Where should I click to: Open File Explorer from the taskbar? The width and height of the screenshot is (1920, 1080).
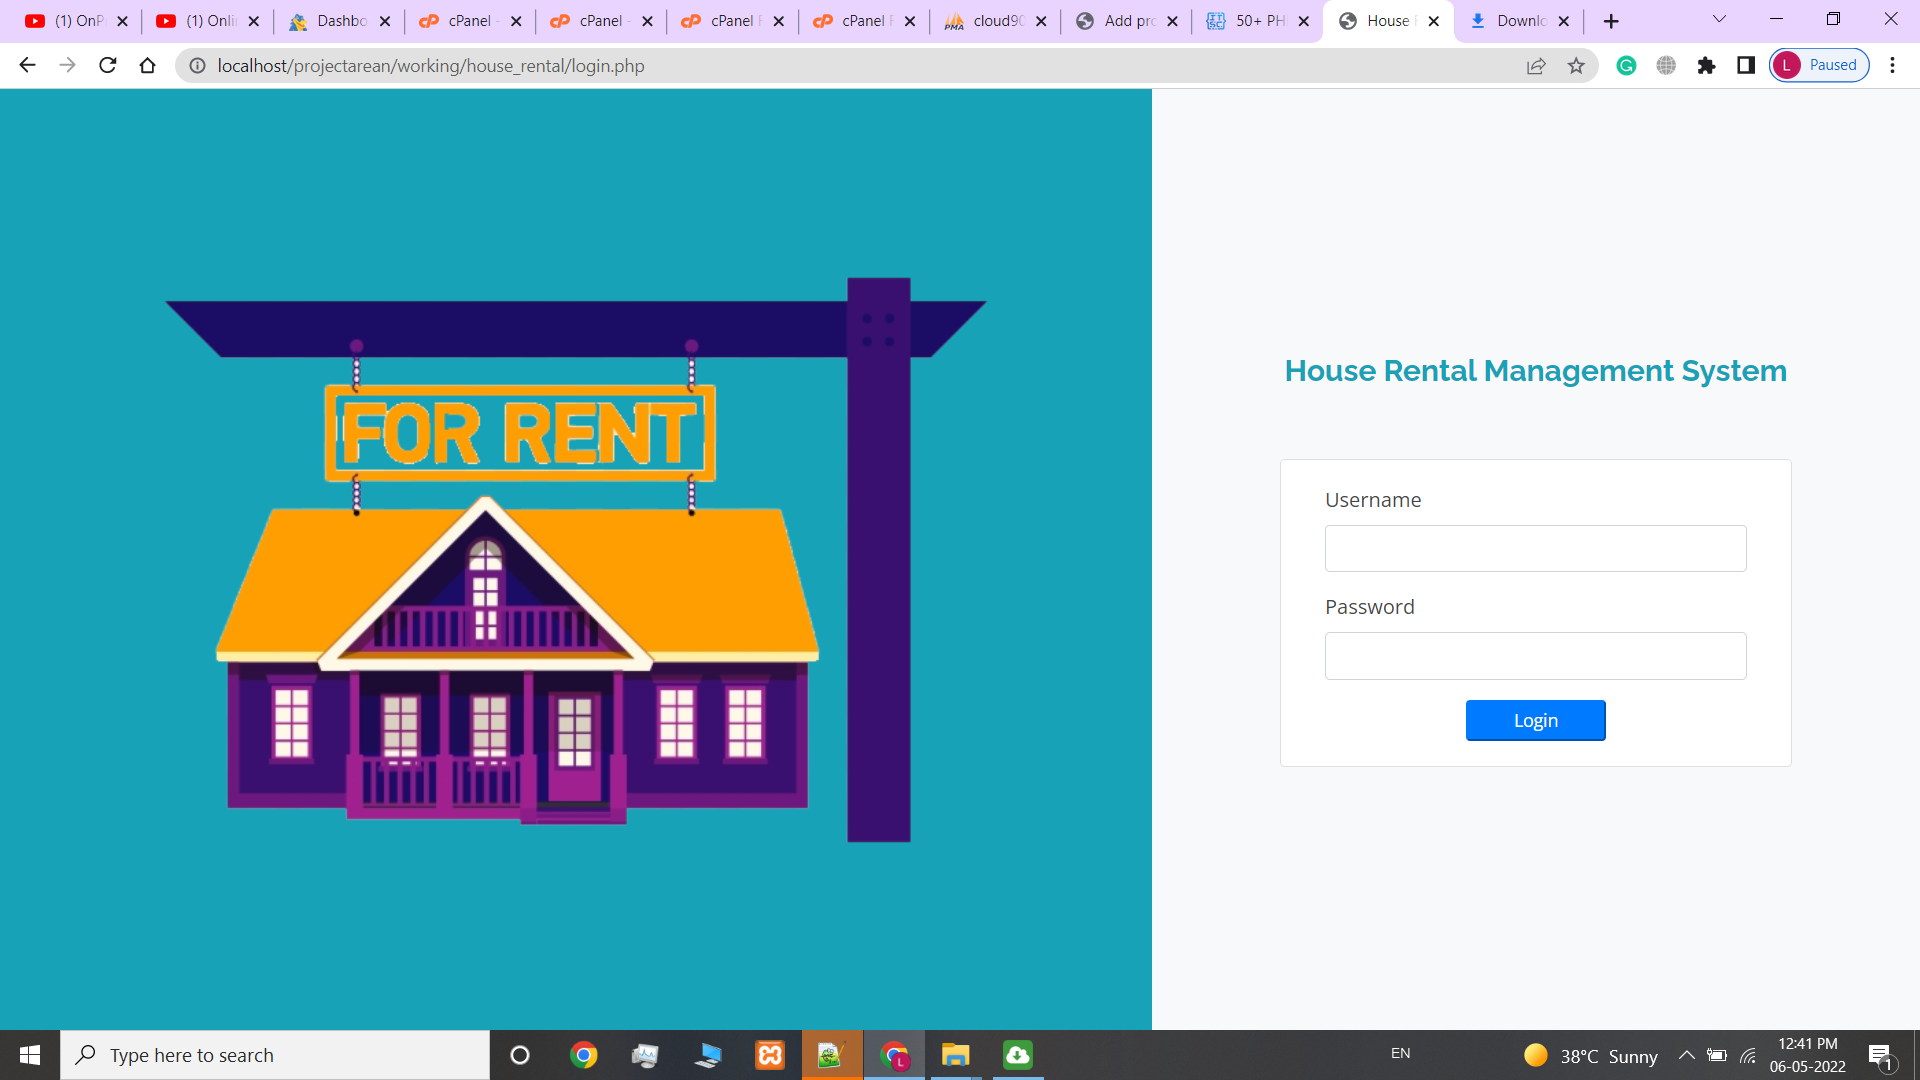pyautogui.click(x=955, y=1054)
